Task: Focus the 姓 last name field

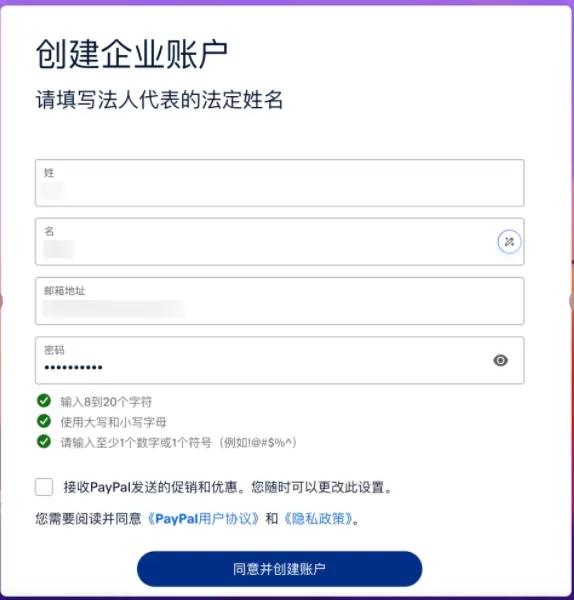Action: 280,183
